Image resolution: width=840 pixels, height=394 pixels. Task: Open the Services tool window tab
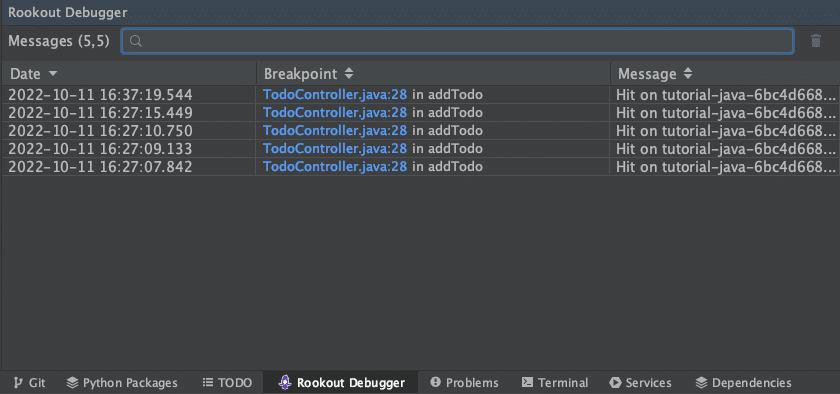[640, 383]
